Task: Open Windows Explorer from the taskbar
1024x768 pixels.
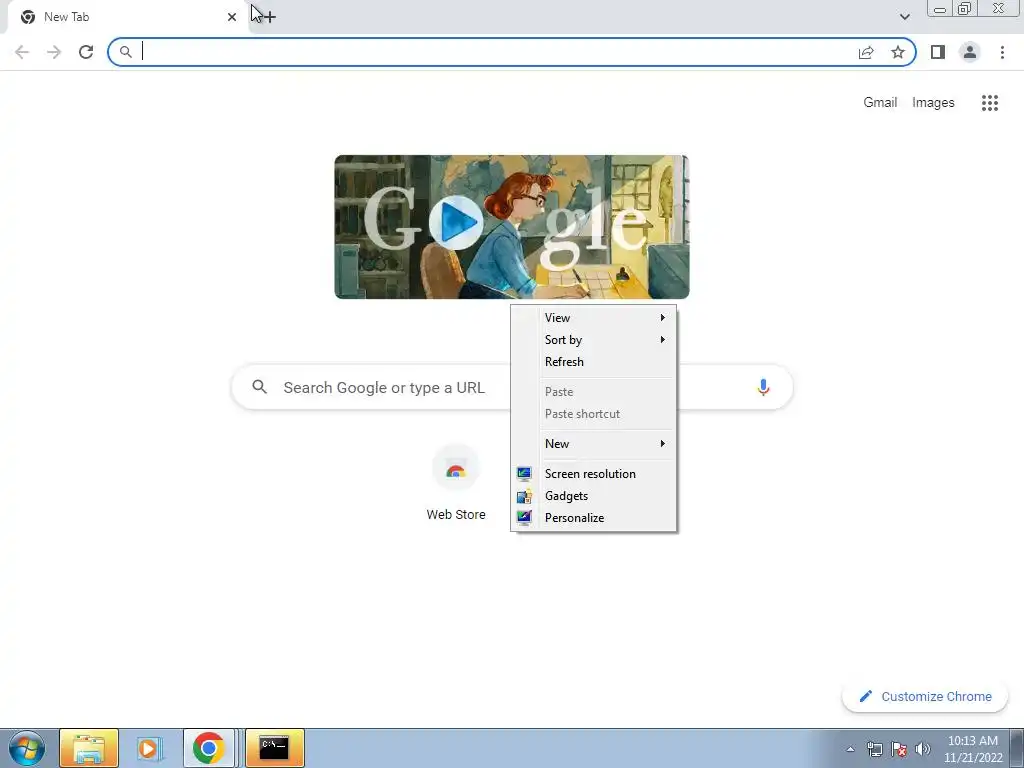Action: [x=89, y=748]
